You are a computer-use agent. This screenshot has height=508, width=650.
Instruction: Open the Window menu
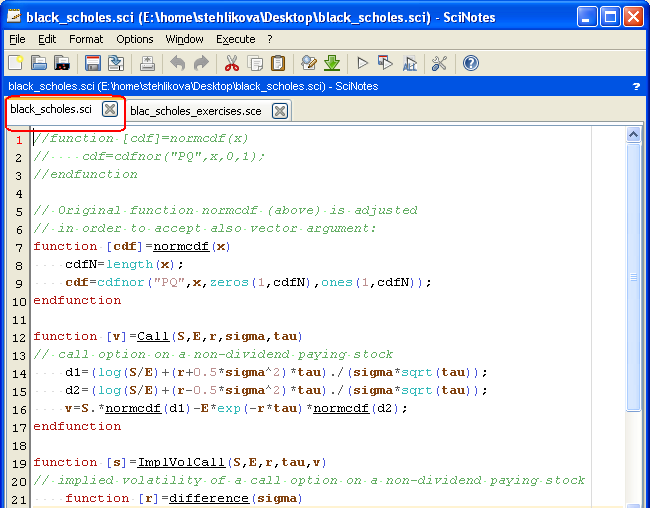(184, 39)
